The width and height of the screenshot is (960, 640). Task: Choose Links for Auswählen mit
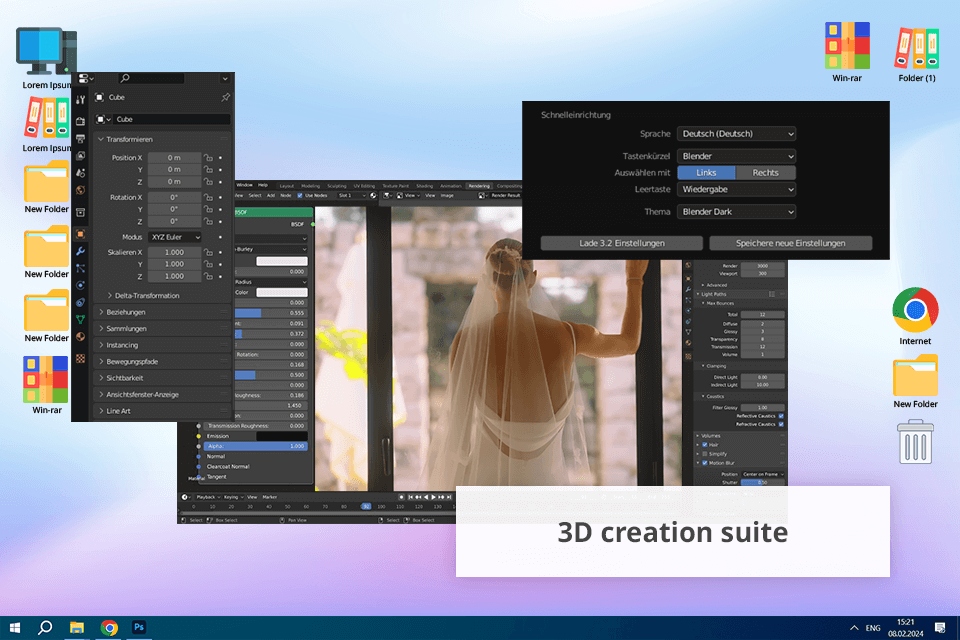coord(706,173)
